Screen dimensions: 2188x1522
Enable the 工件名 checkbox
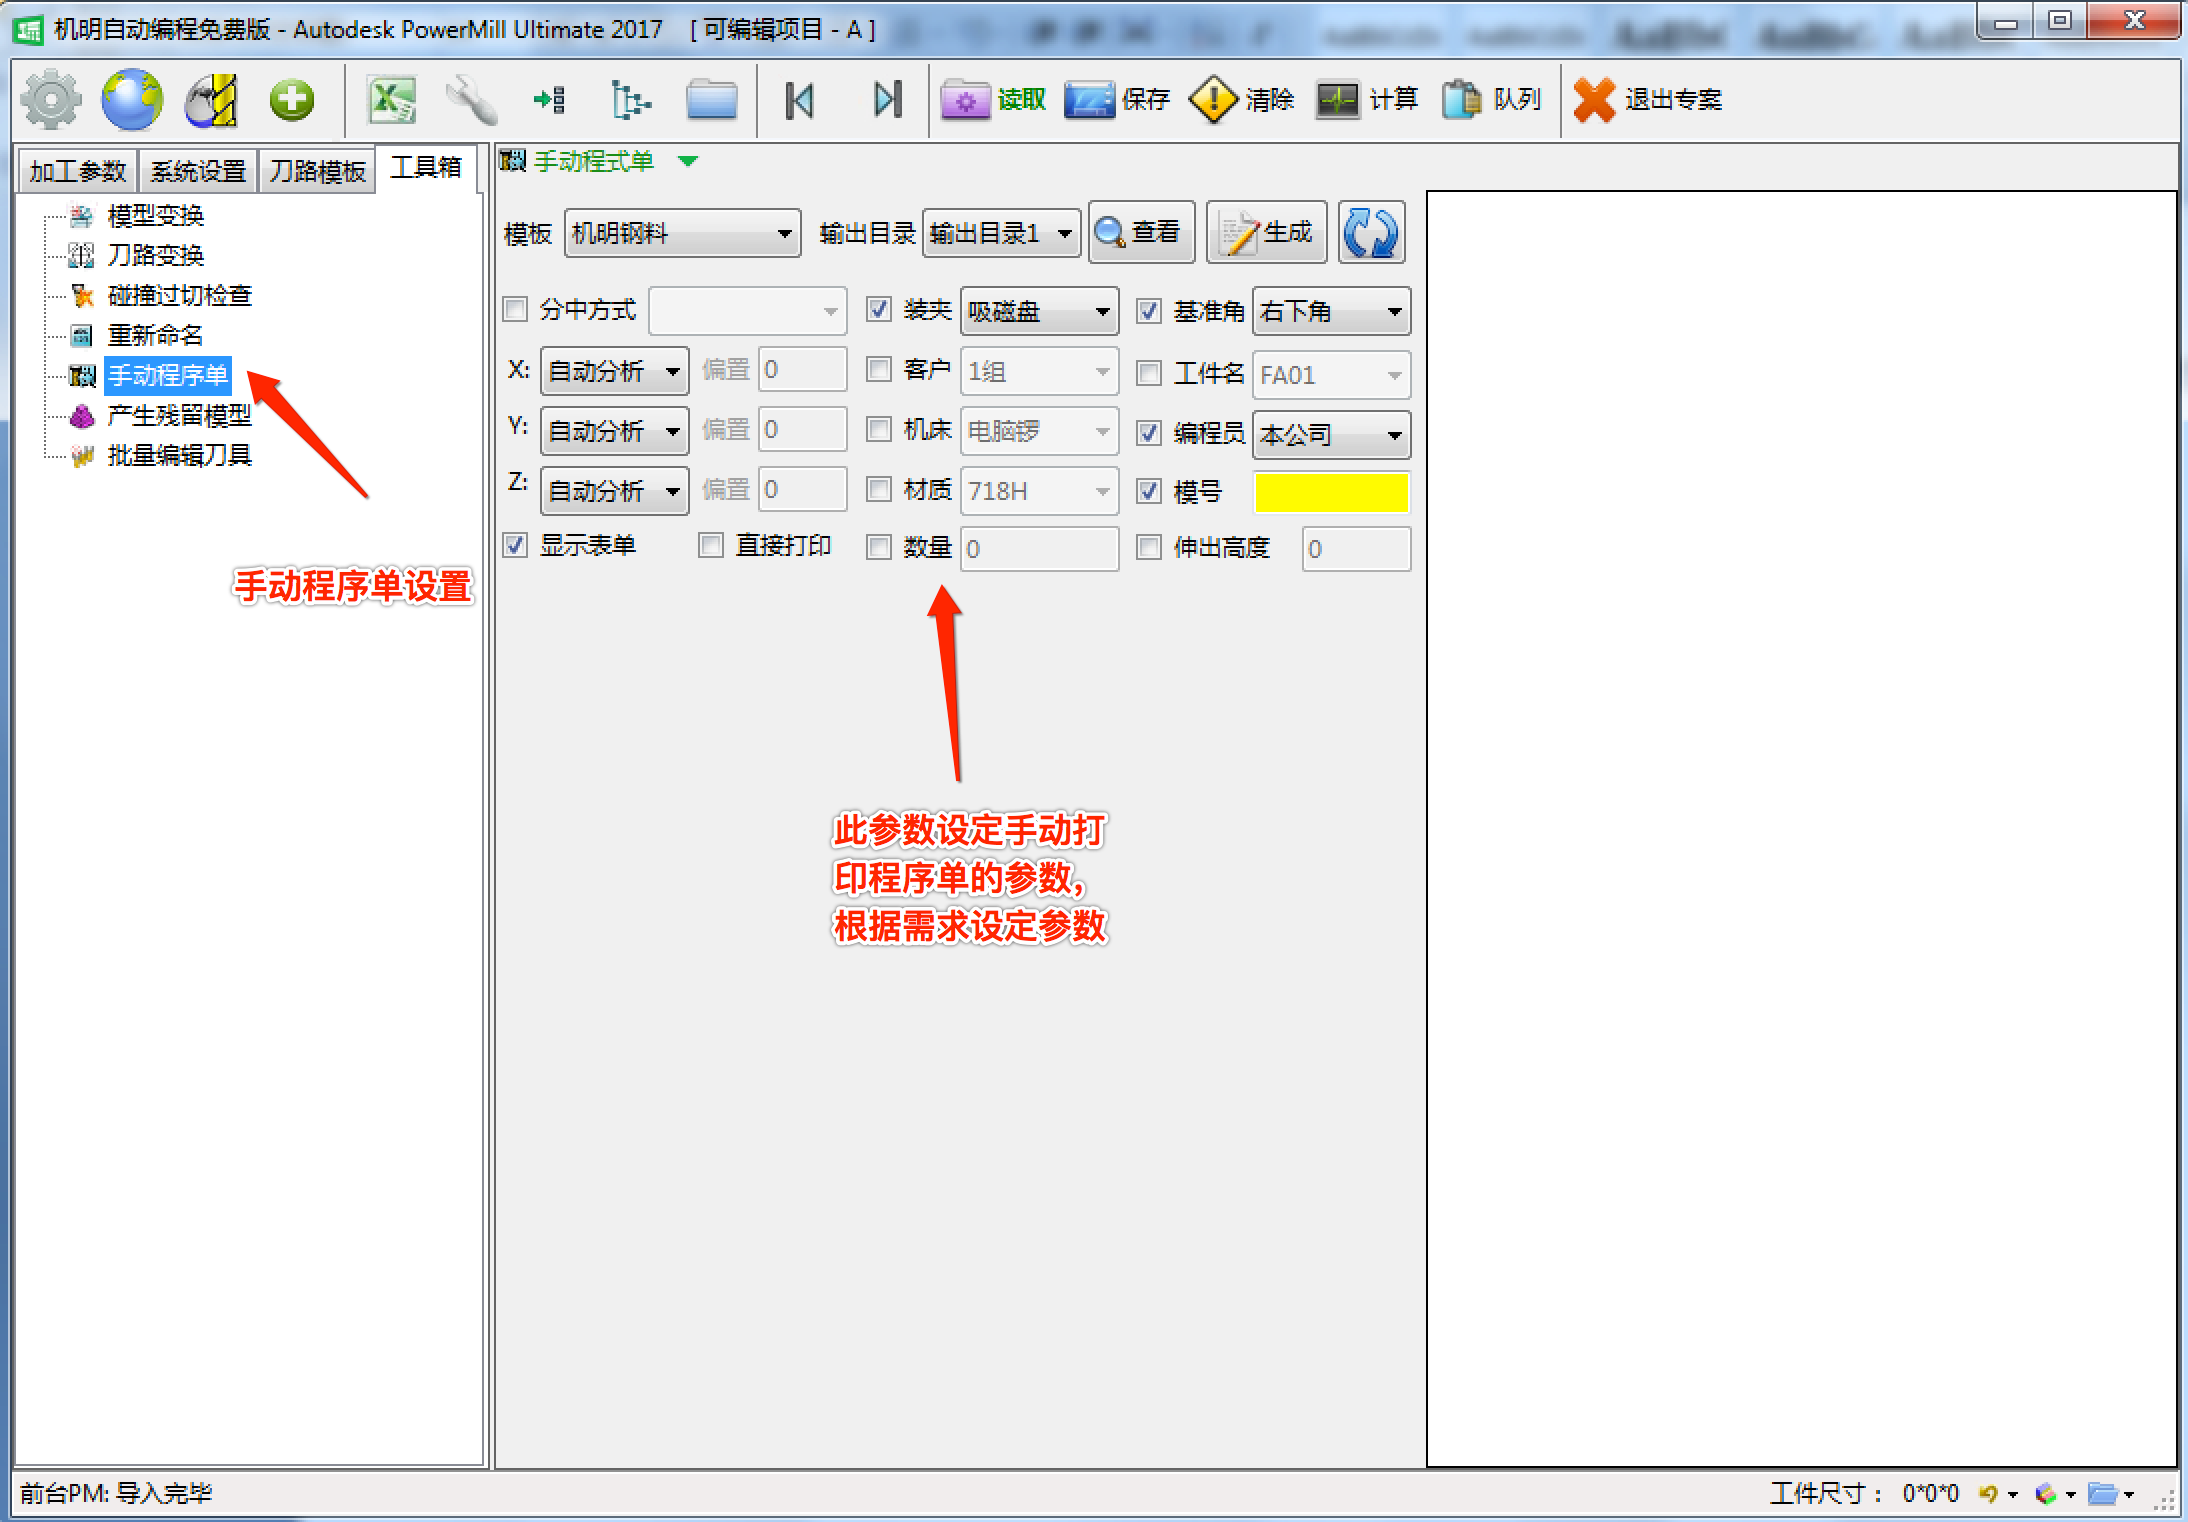1149,373
